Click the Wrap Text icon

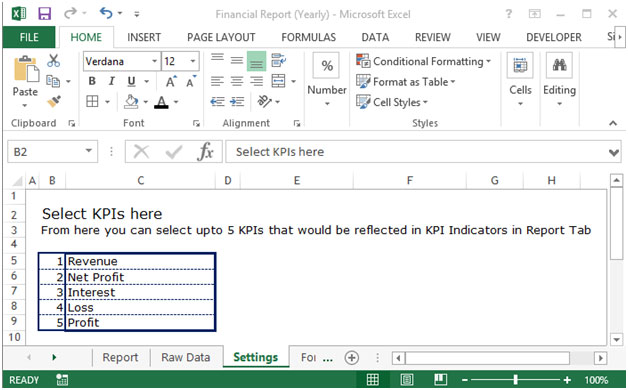pyautogui.click(x=278, y=60)
